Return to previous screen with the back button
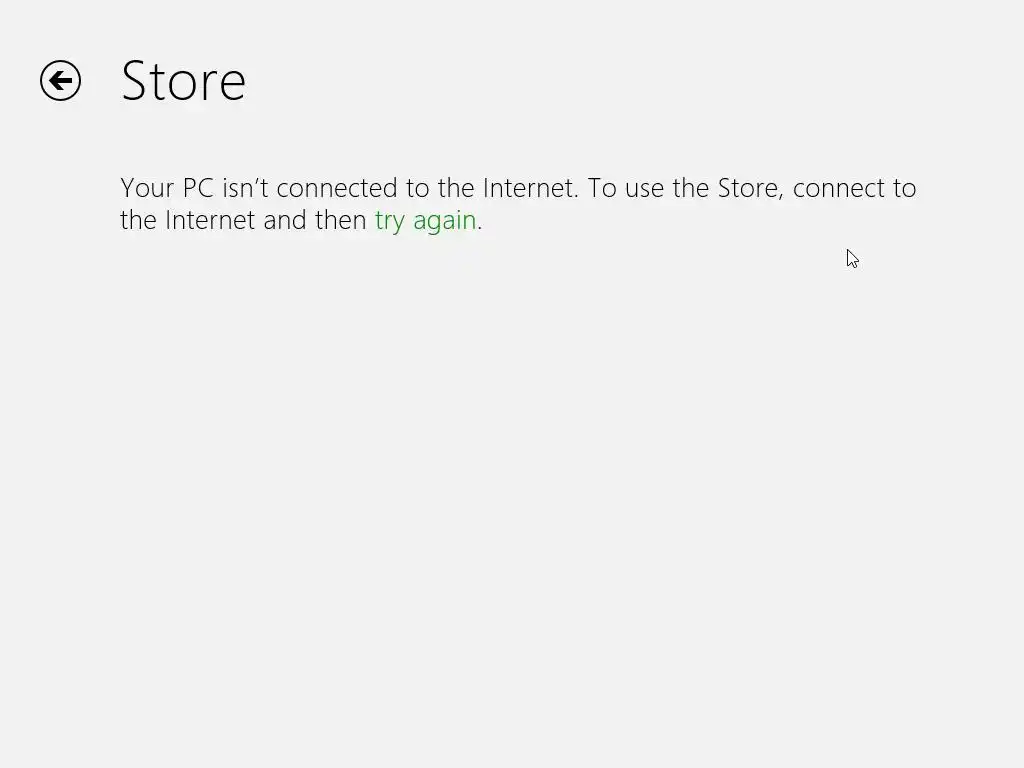 [60, 81]
